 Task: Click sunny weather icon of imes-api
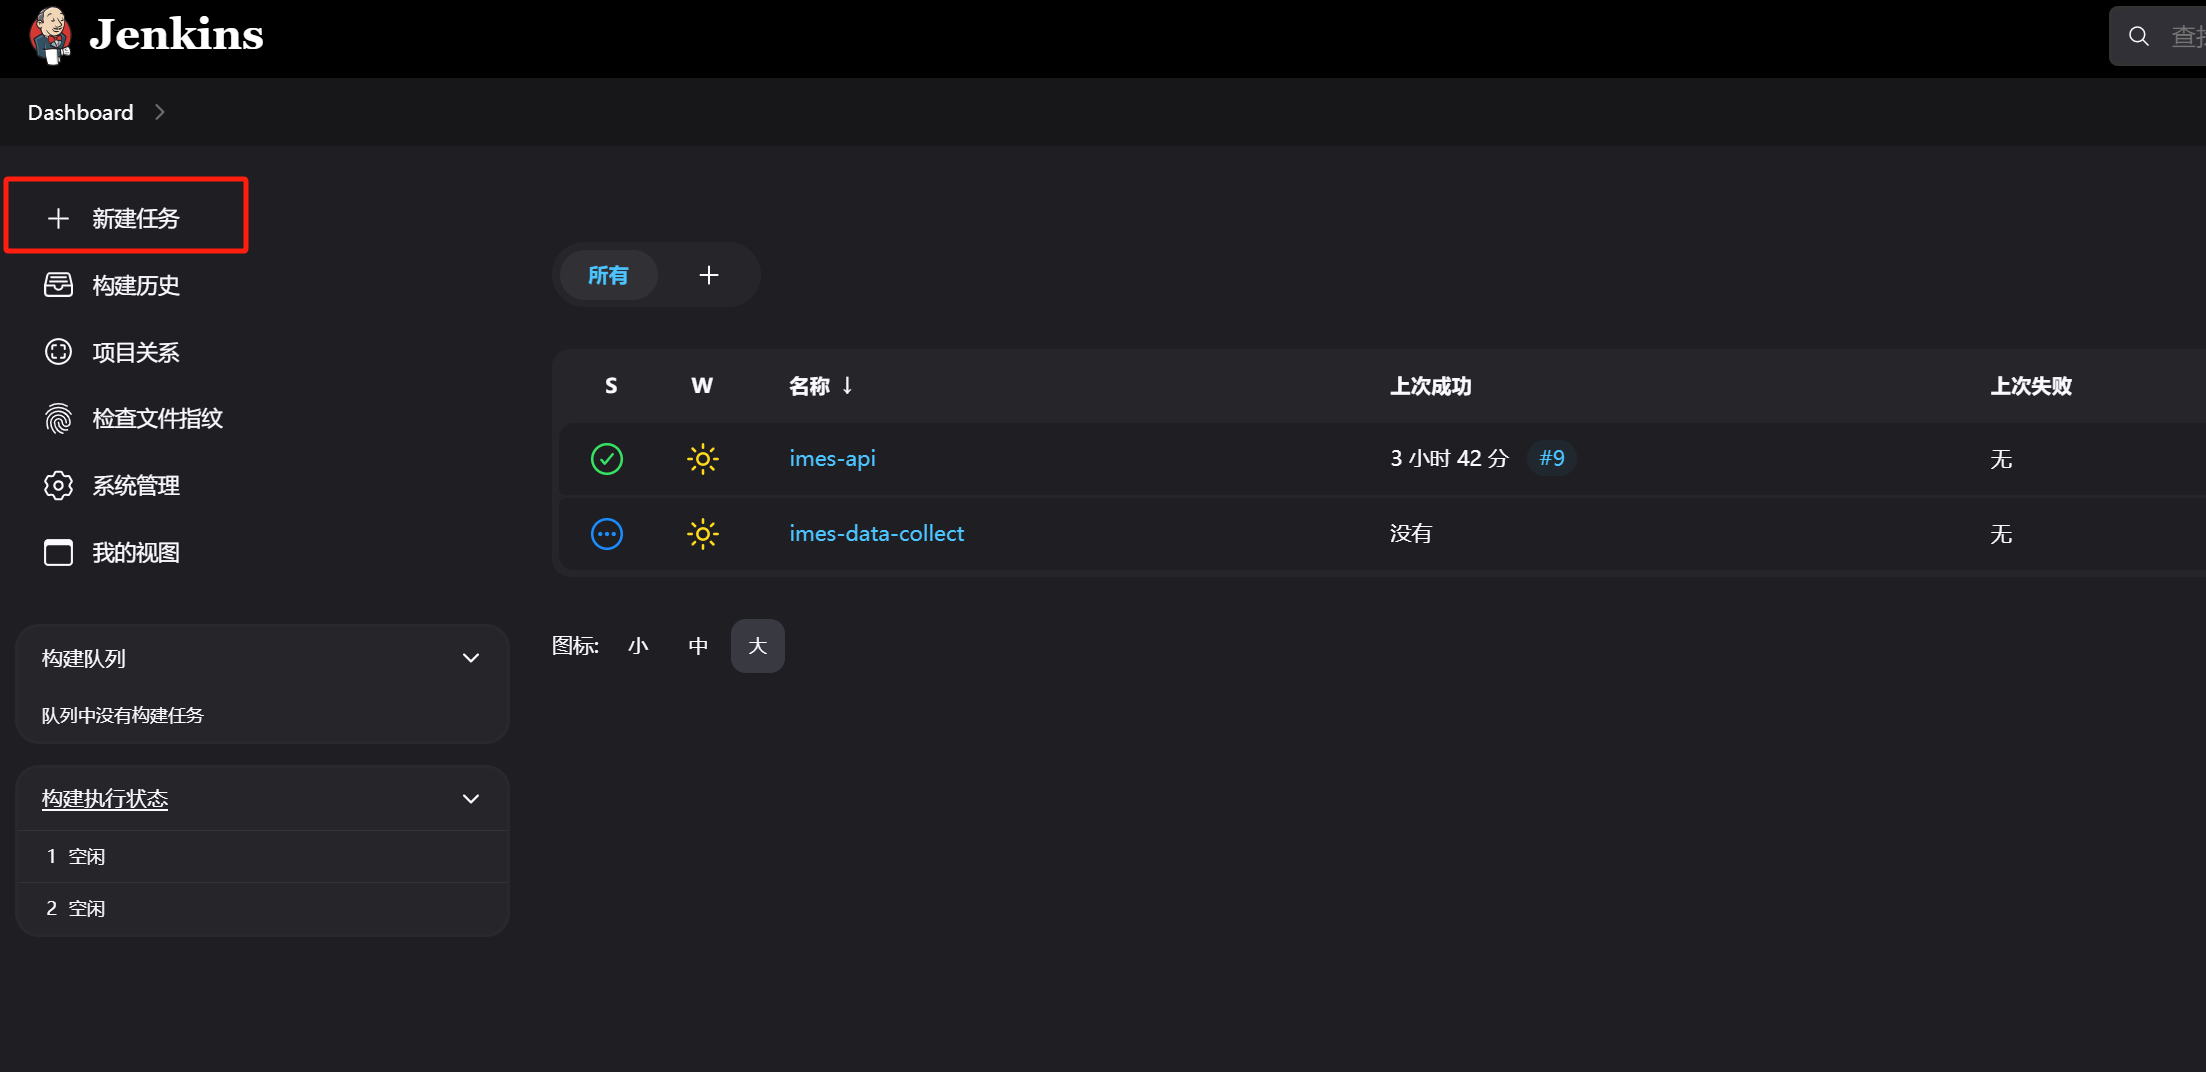pos(703,459)
